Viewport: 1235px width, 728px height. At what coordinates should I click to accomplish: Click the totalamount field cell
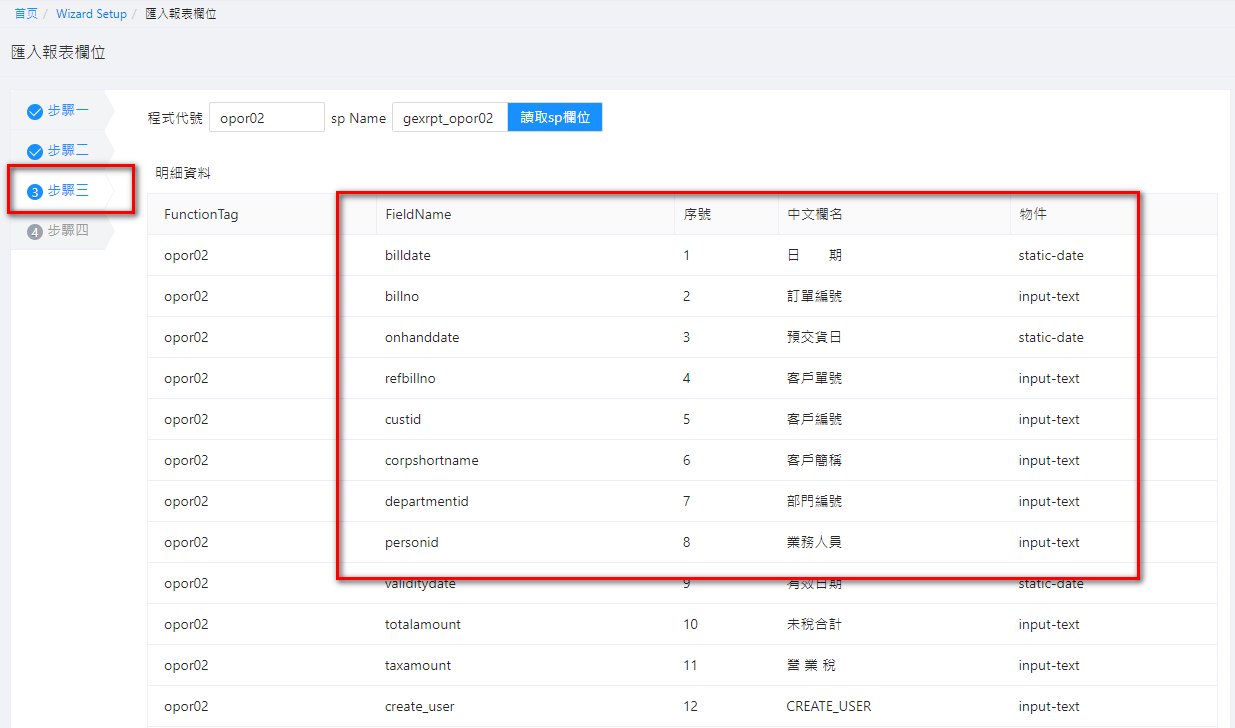tap(422, 624)
